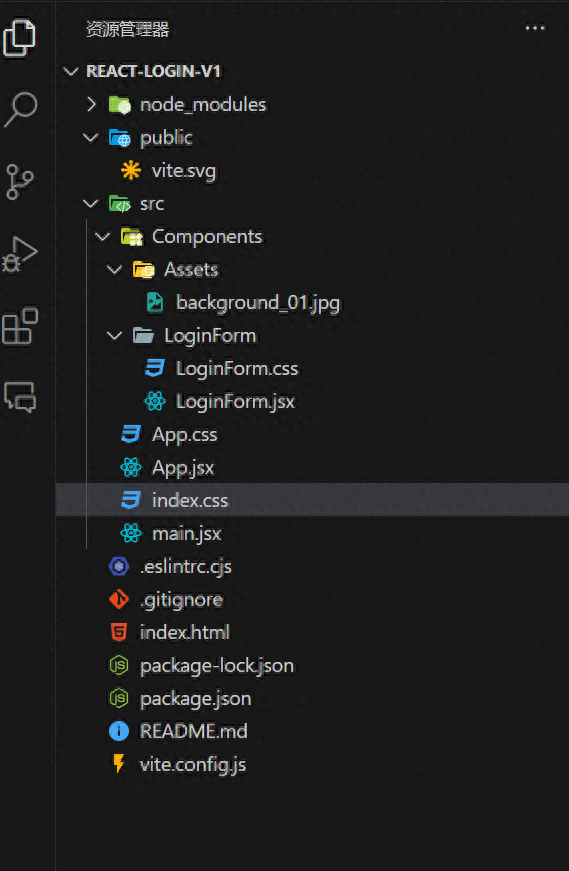Collapse the Assets folder
Screen dimensions: 569x871
coord(115,269)
